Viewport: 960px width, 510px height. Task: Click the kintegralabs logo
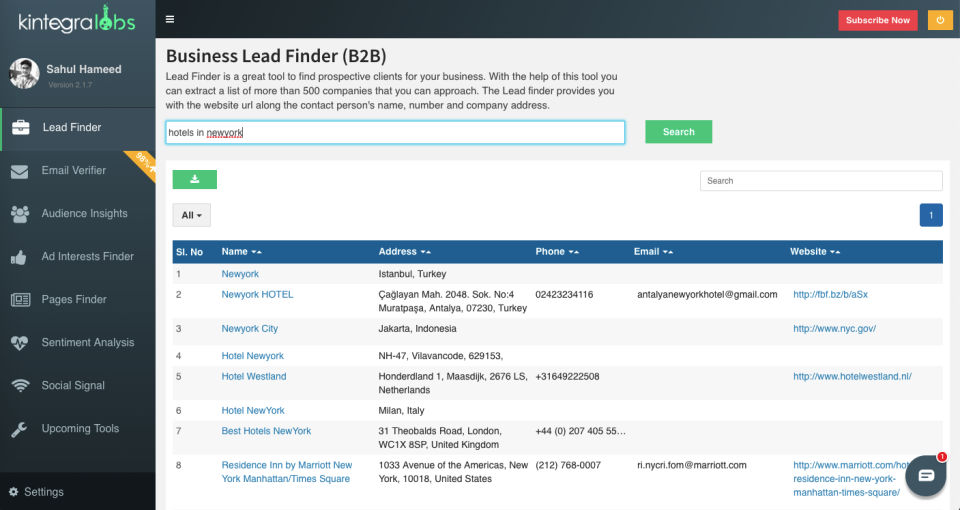coord(77,20)
